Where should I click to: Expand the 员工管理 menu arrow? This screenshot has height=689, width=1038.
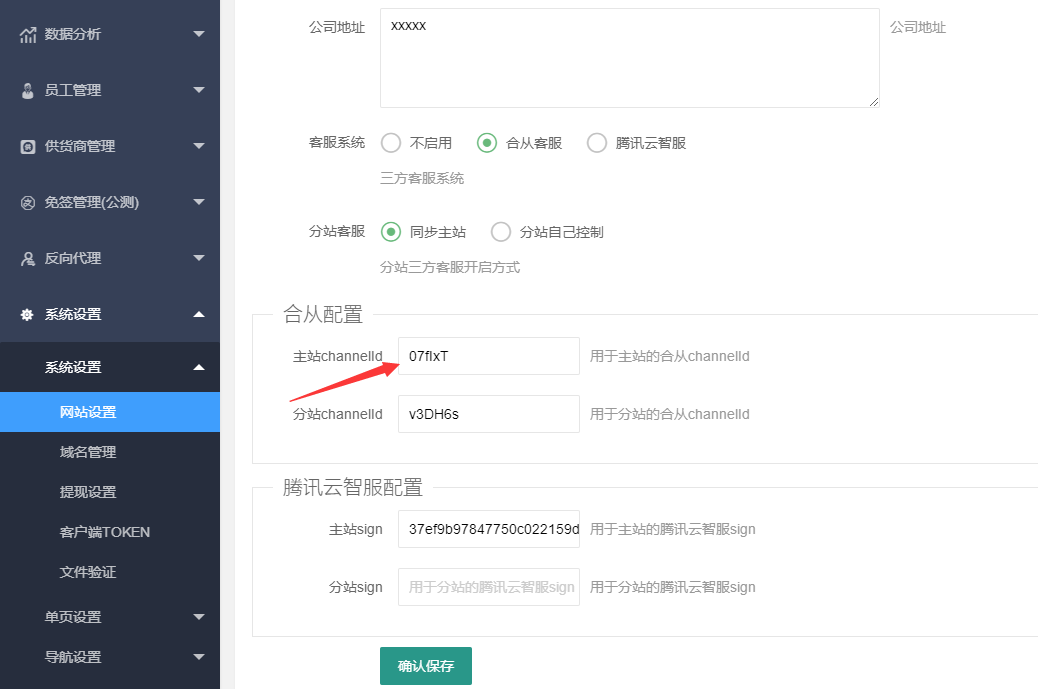[x=199, y=90]
